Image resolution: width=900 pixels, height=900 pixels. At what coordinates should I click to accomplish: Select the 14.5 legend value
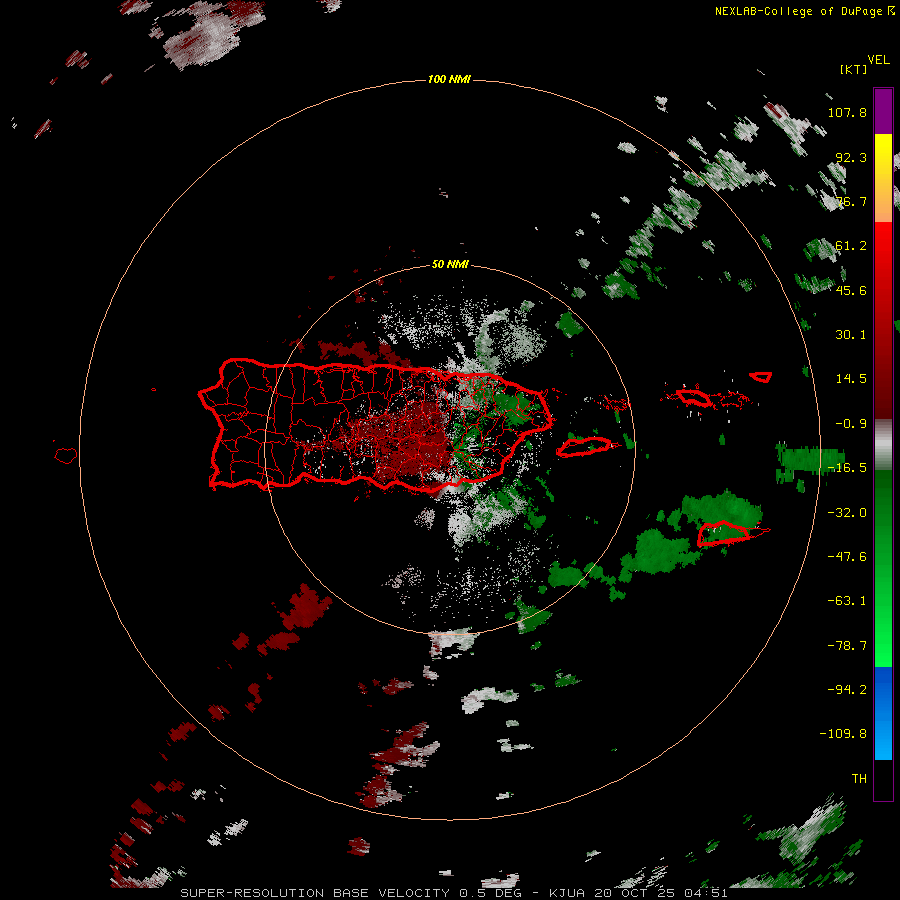coord(851,379)
